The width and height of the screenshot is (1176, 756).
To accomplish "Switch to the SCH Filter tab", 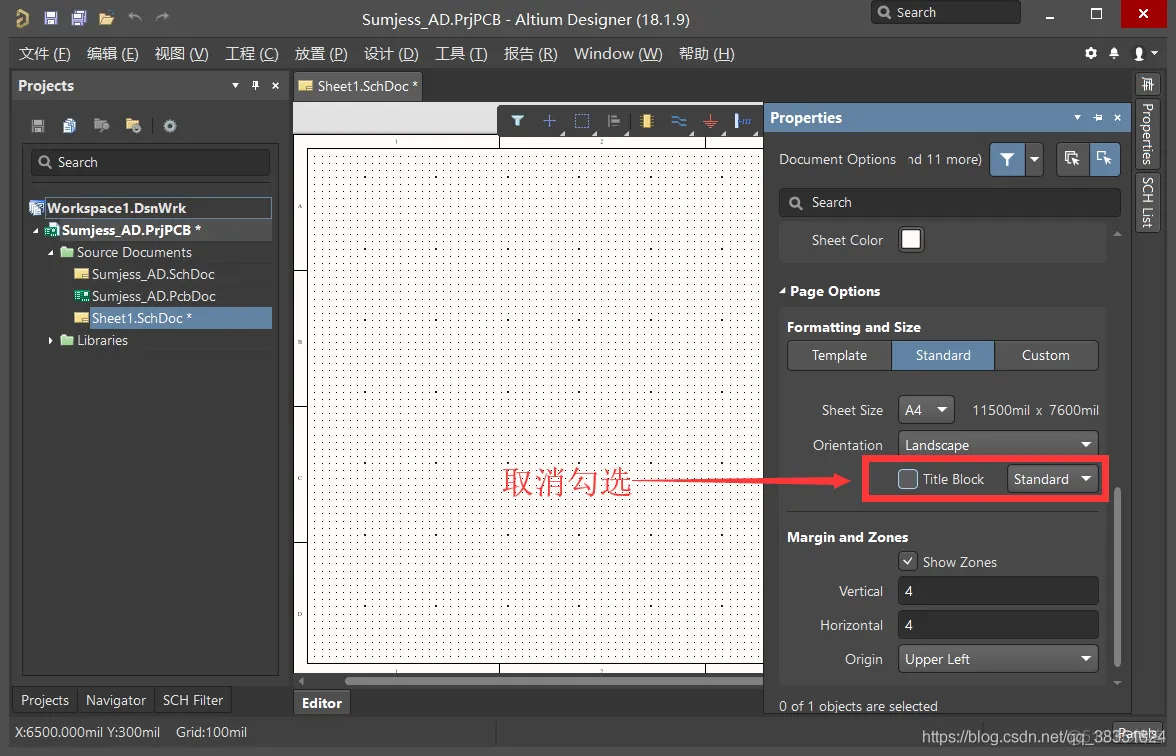I will [x=193, y=700].
